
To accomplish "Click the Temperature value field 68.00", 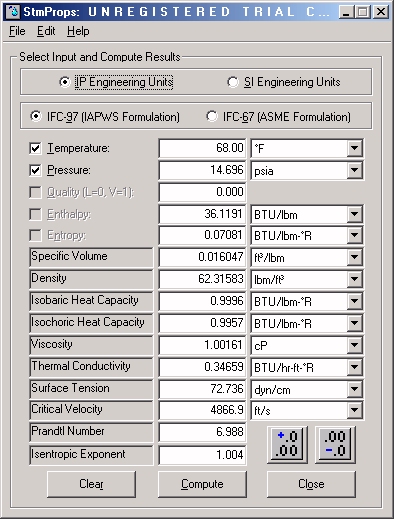I will [202, 148].
